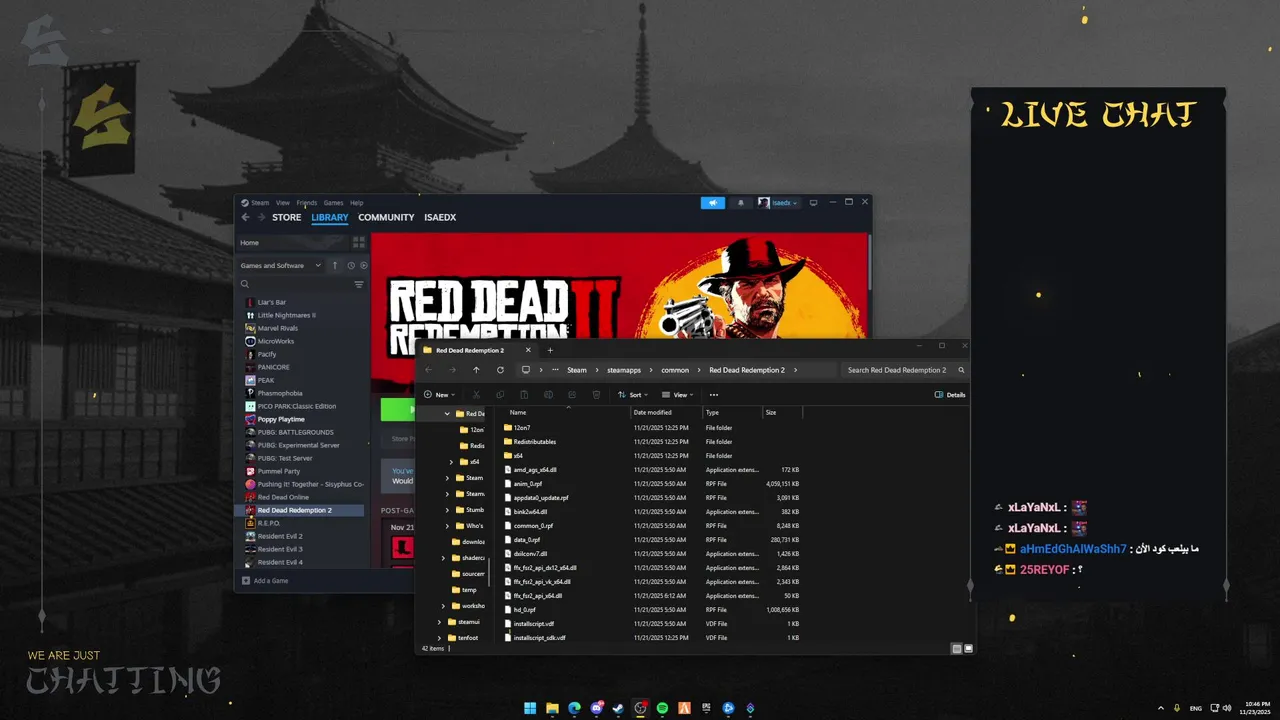Click Home button in Steam library
Image resolution: width=1280 pixels, height=720 pixels.
(292, 242)
